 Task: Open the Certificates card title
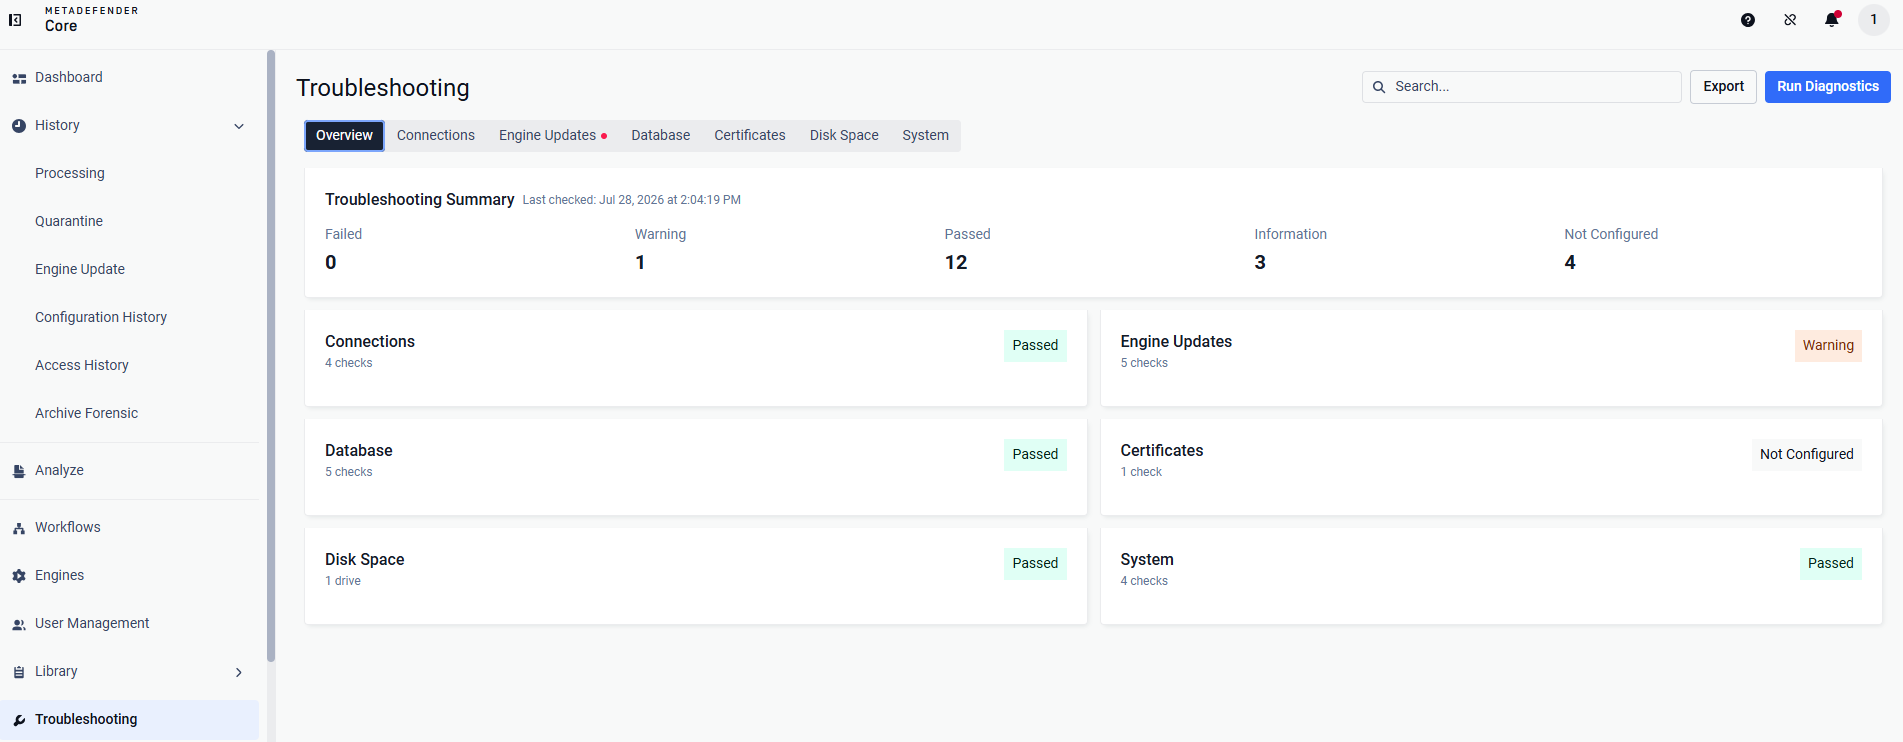(1162, 451)
